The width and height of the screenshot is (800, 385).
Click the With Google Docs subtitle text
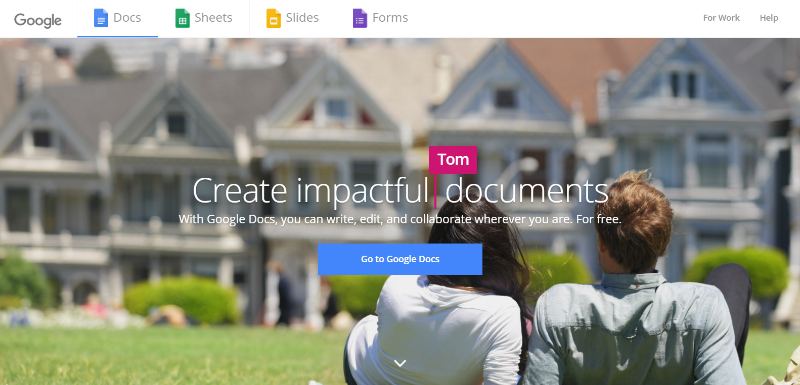pos(400,220)
